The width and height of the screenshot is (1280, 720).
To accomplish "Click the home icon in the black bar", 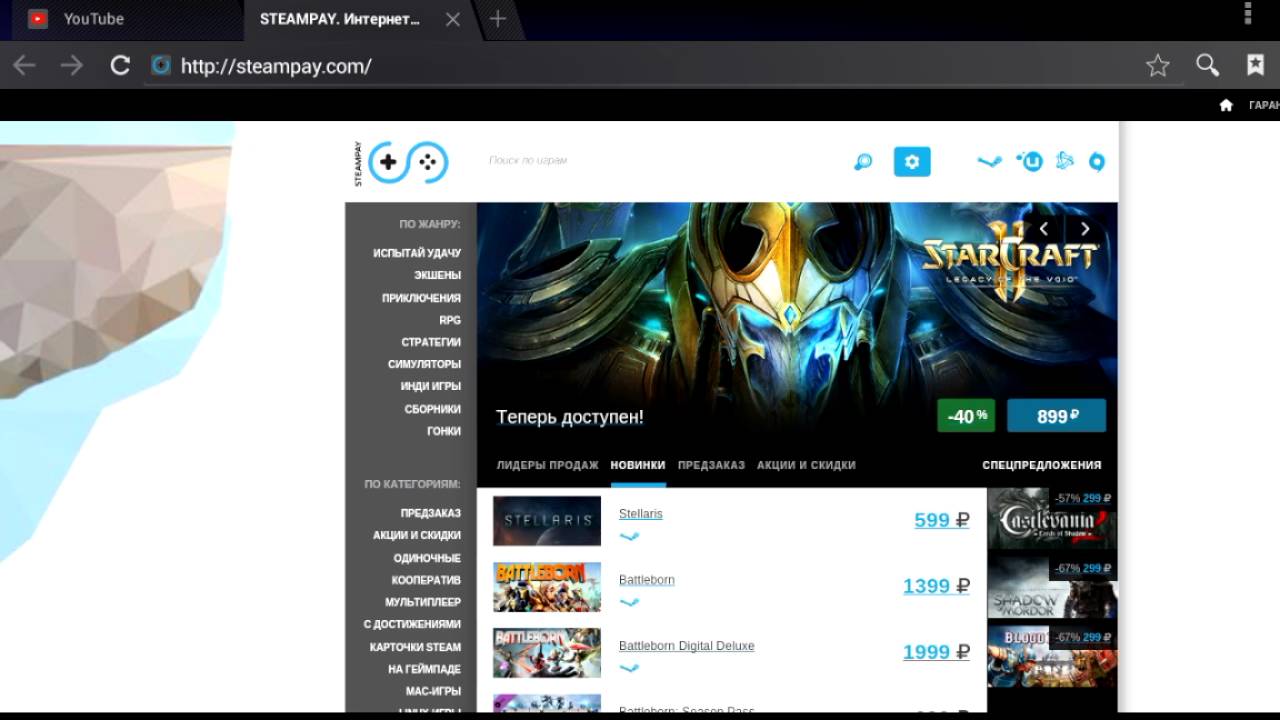I will click(1226, 105).
